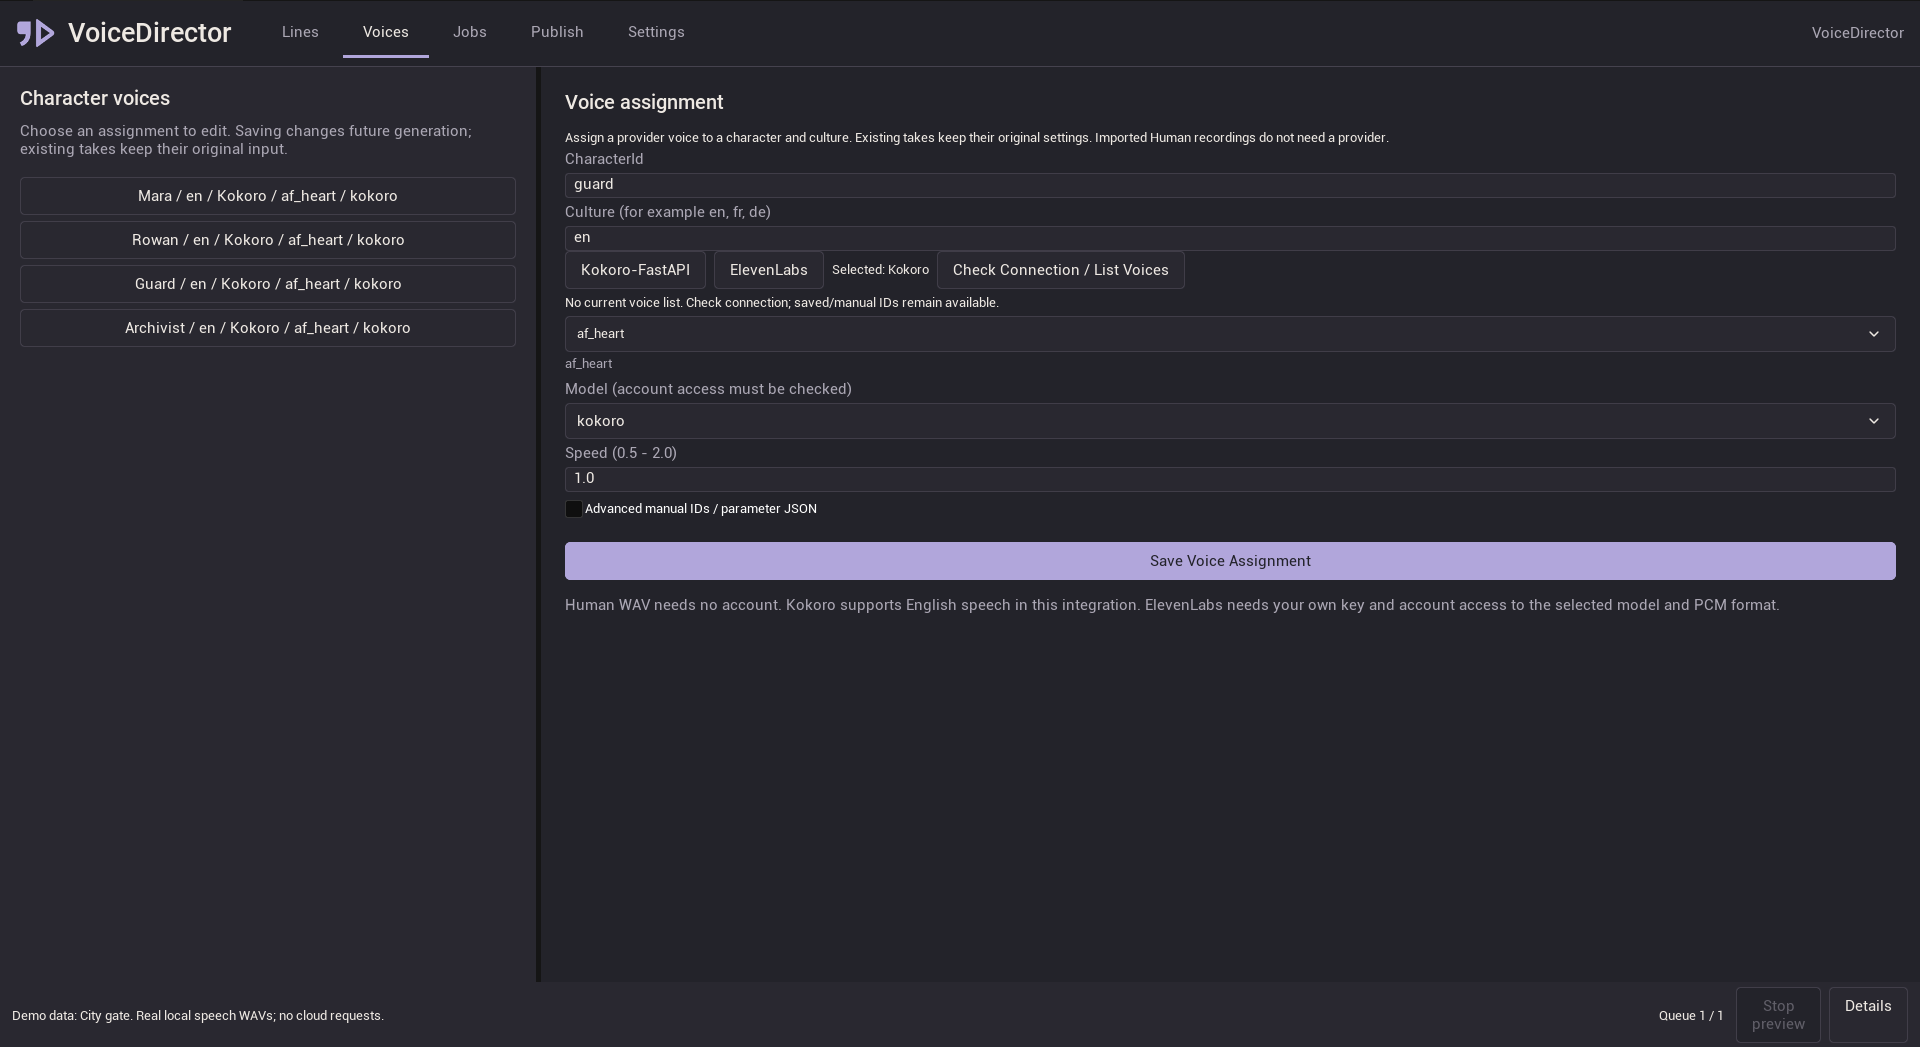
Task: Click the Demo data status message
Action: 198,1015
